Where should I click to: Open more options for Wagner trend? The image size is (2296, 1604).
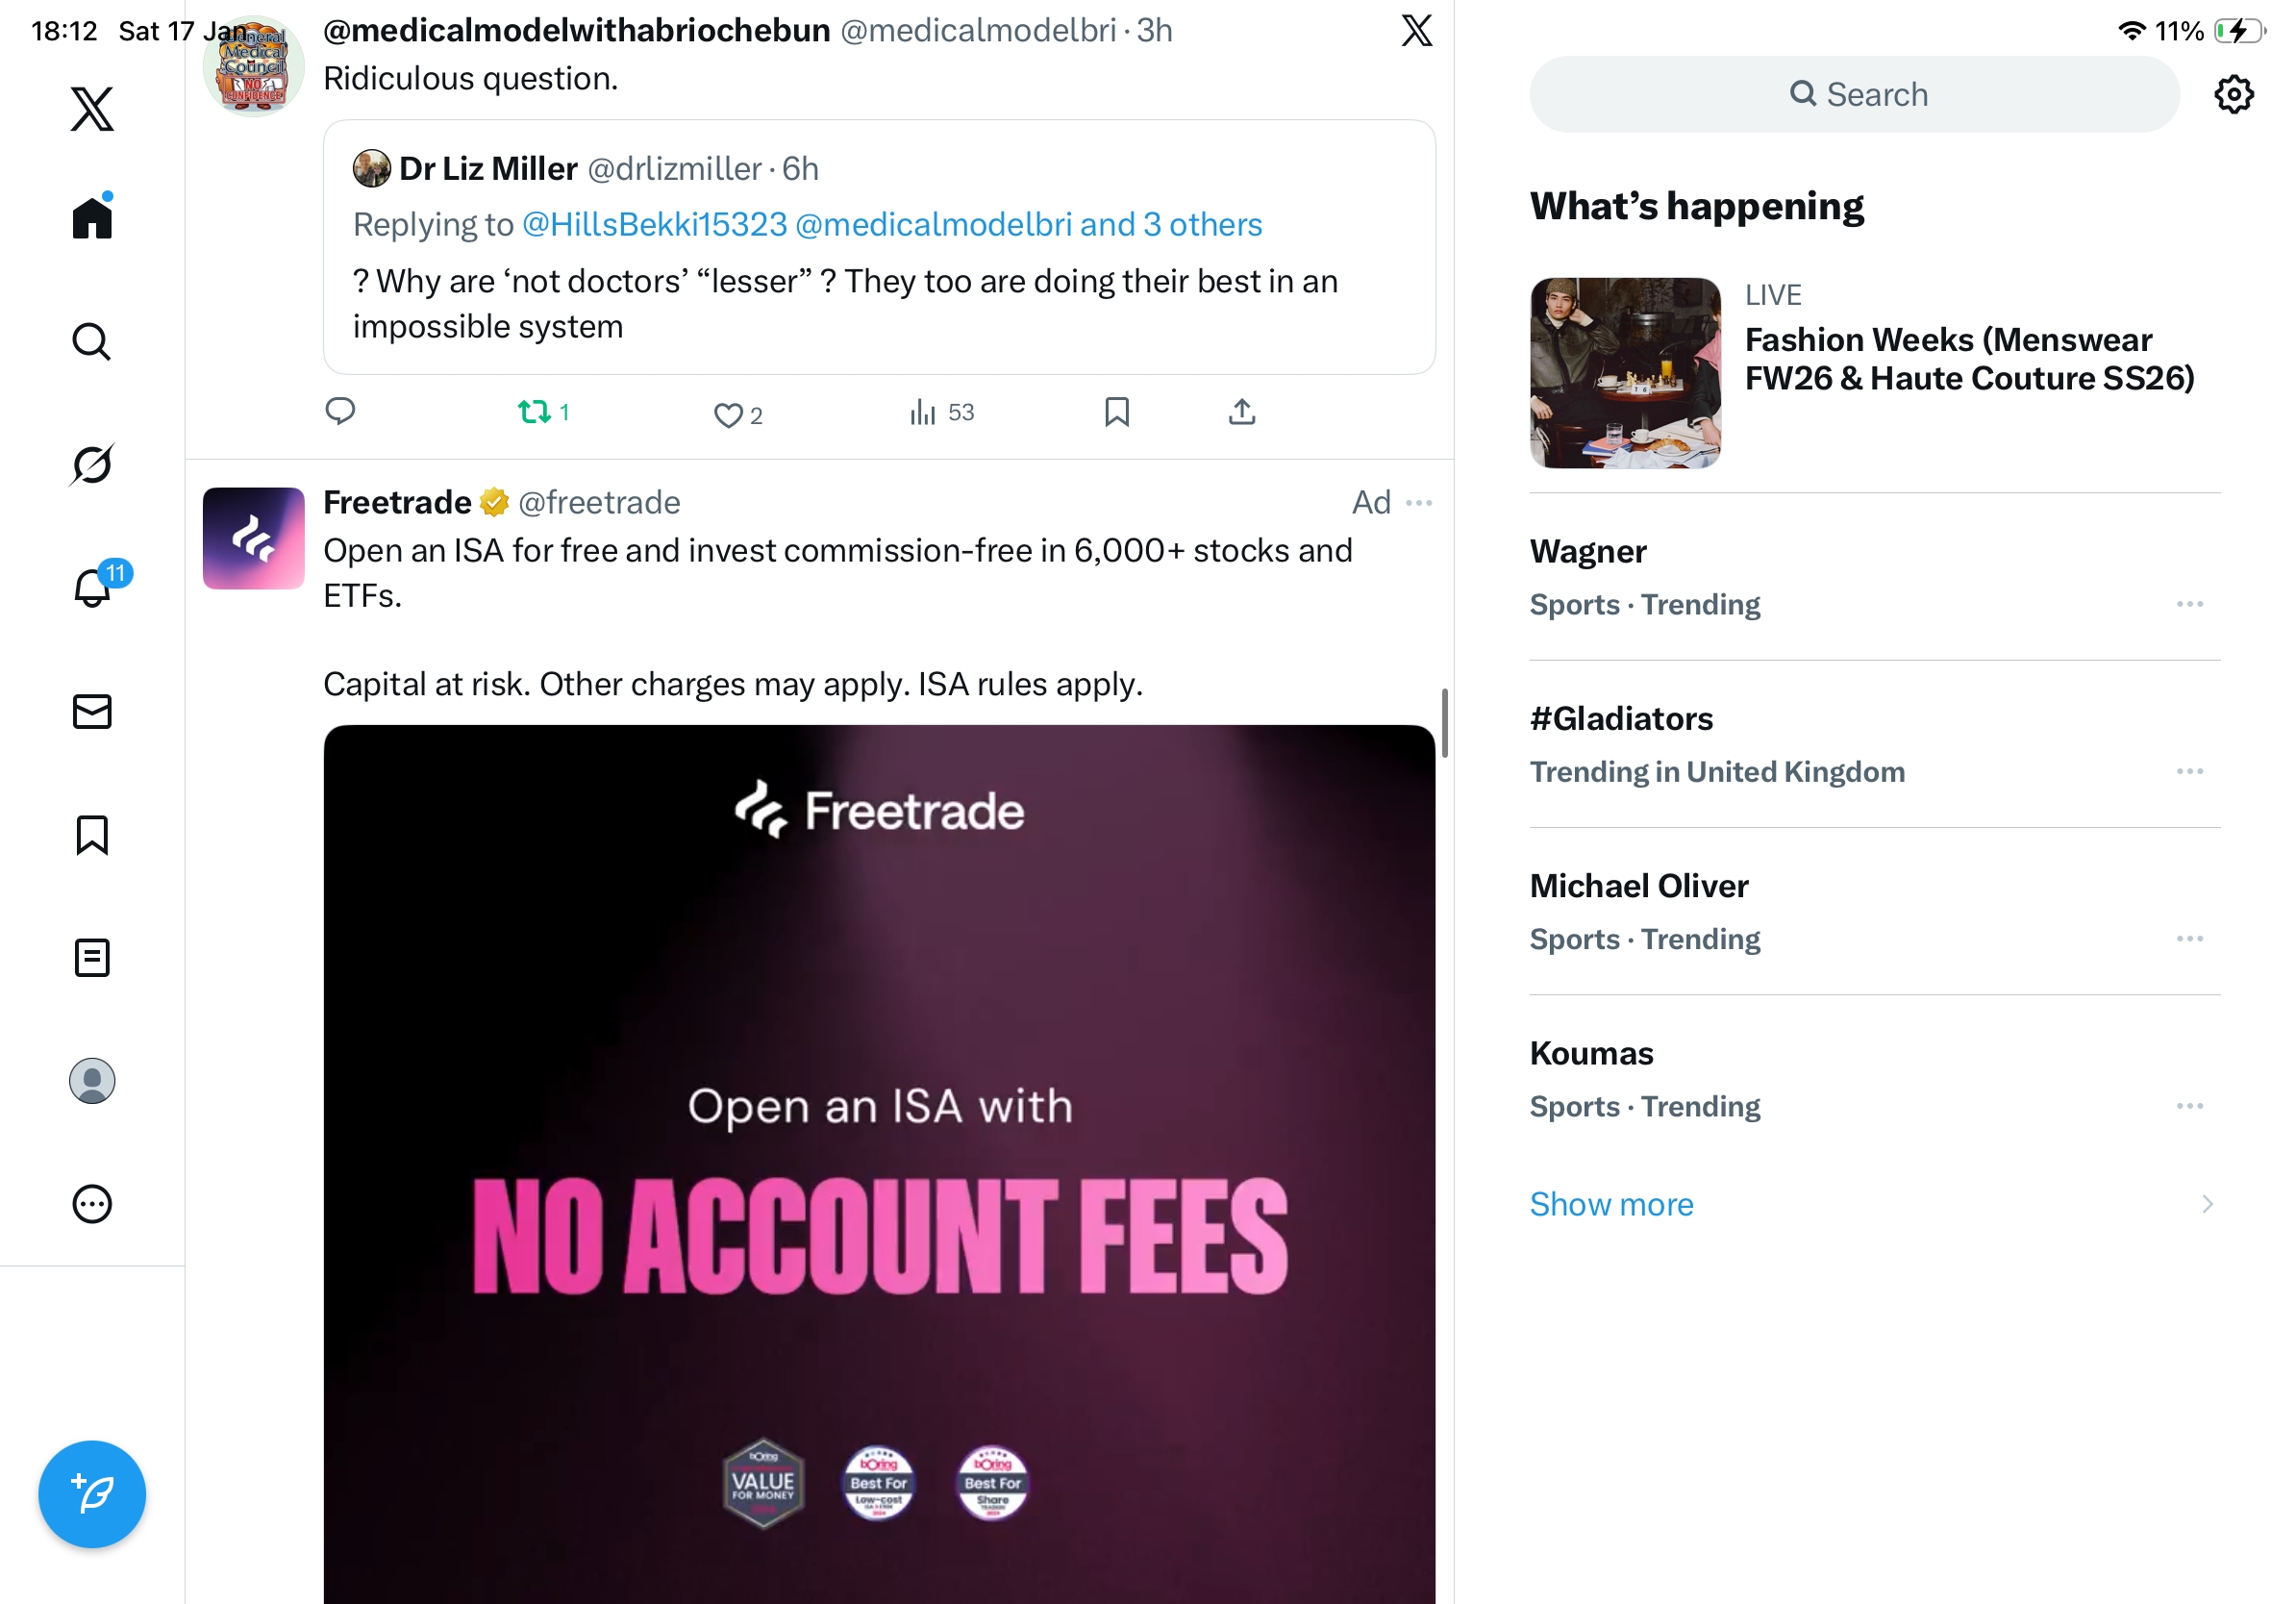click(x=2189, y=604)
